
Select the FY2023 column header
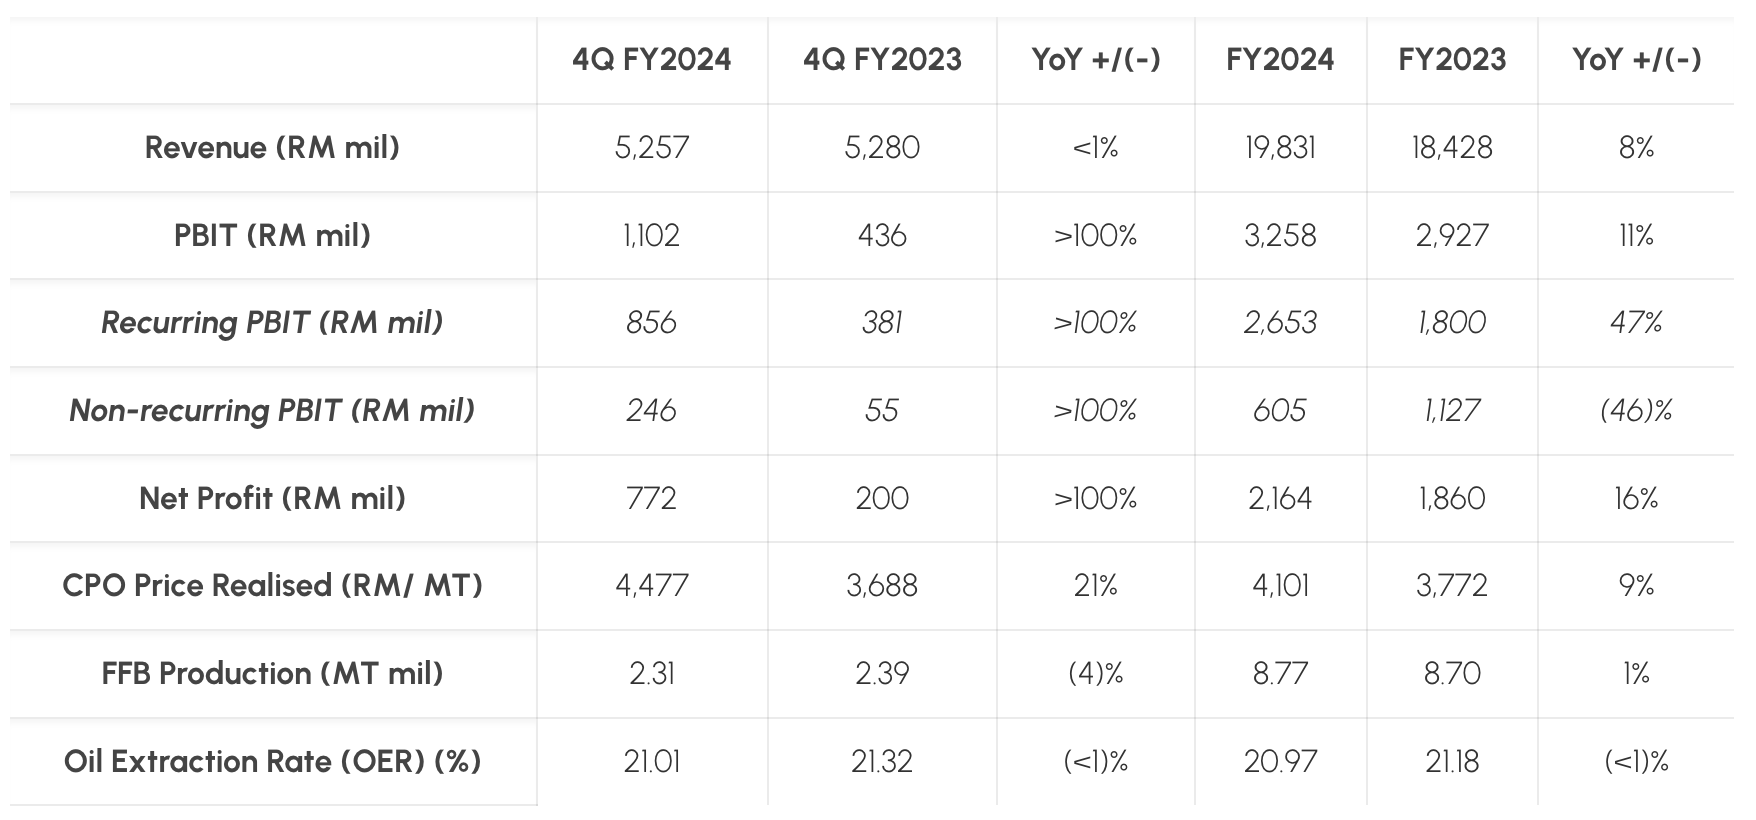pos(1452,60)
